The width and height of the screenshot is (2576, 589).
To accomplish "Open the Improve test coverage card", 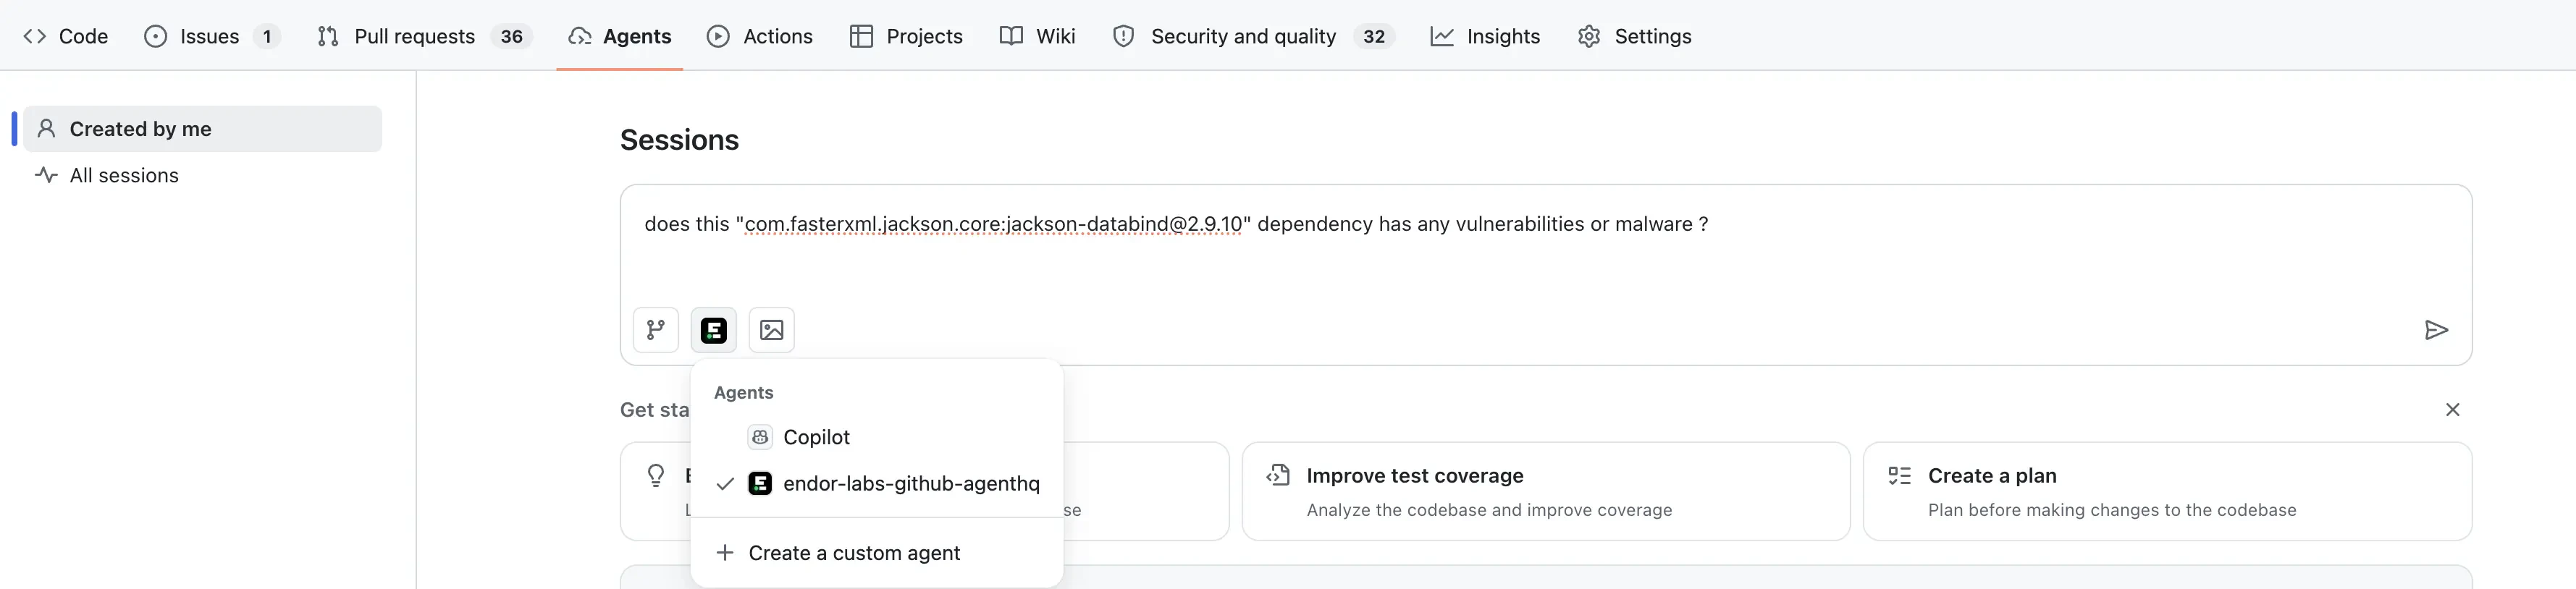I will (x=1545, y=492).
